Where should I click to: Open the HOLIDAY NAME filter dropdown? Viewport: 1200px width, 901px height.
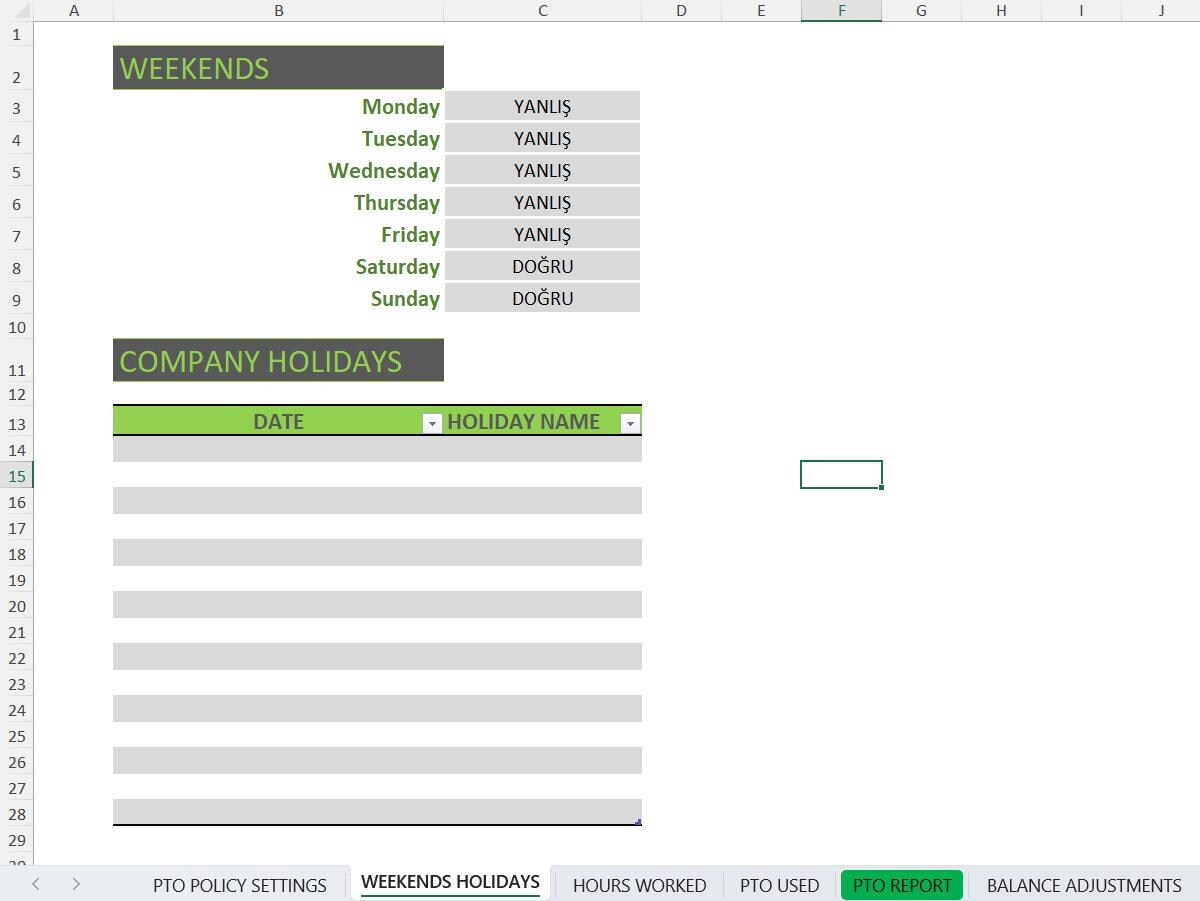[x=630, y=423]
